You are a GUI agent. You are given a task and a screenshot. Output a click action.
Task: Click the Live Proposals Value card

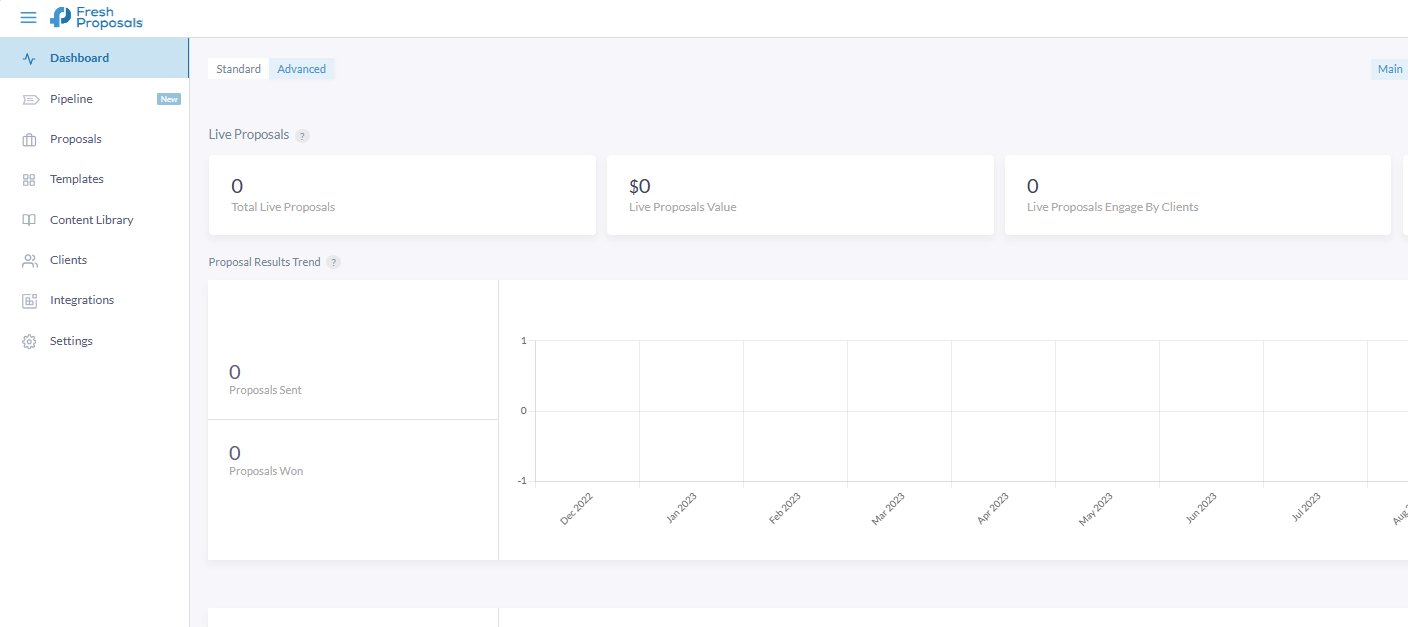[x=800, y=195]
